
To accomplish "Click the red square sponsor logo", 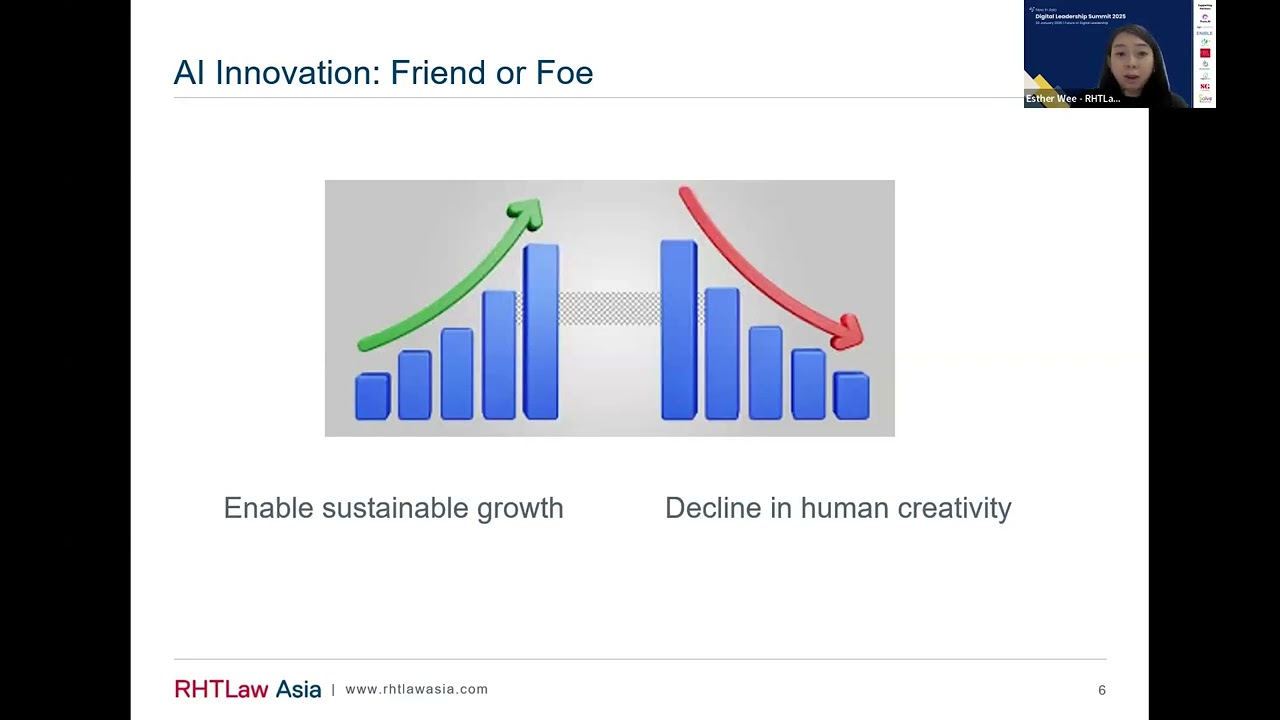I will pyautogui.click(x=1205, y=53).
